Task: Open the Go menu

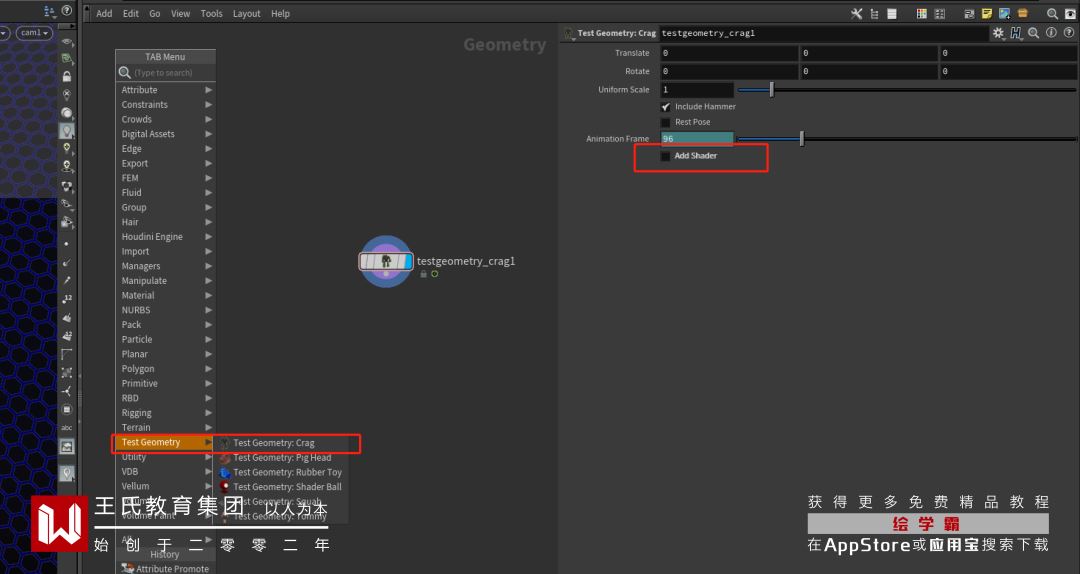Action: click(x=155, y=13)
